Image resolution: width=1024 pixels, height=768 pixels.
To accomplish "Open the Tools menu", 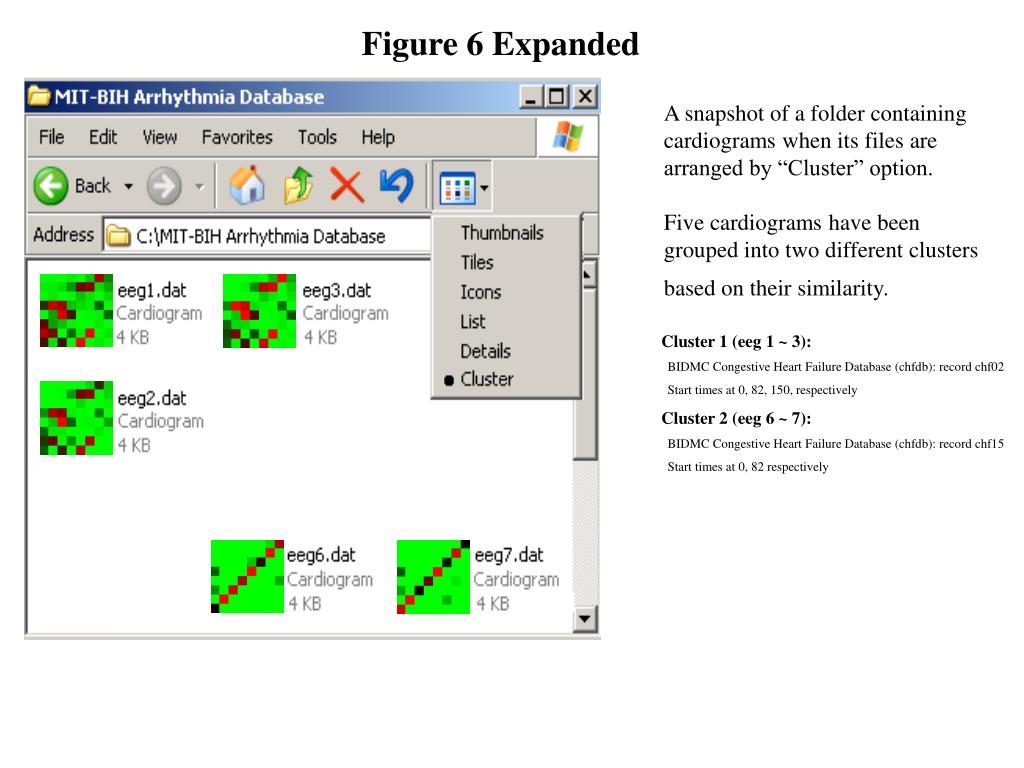I will 317,137.
